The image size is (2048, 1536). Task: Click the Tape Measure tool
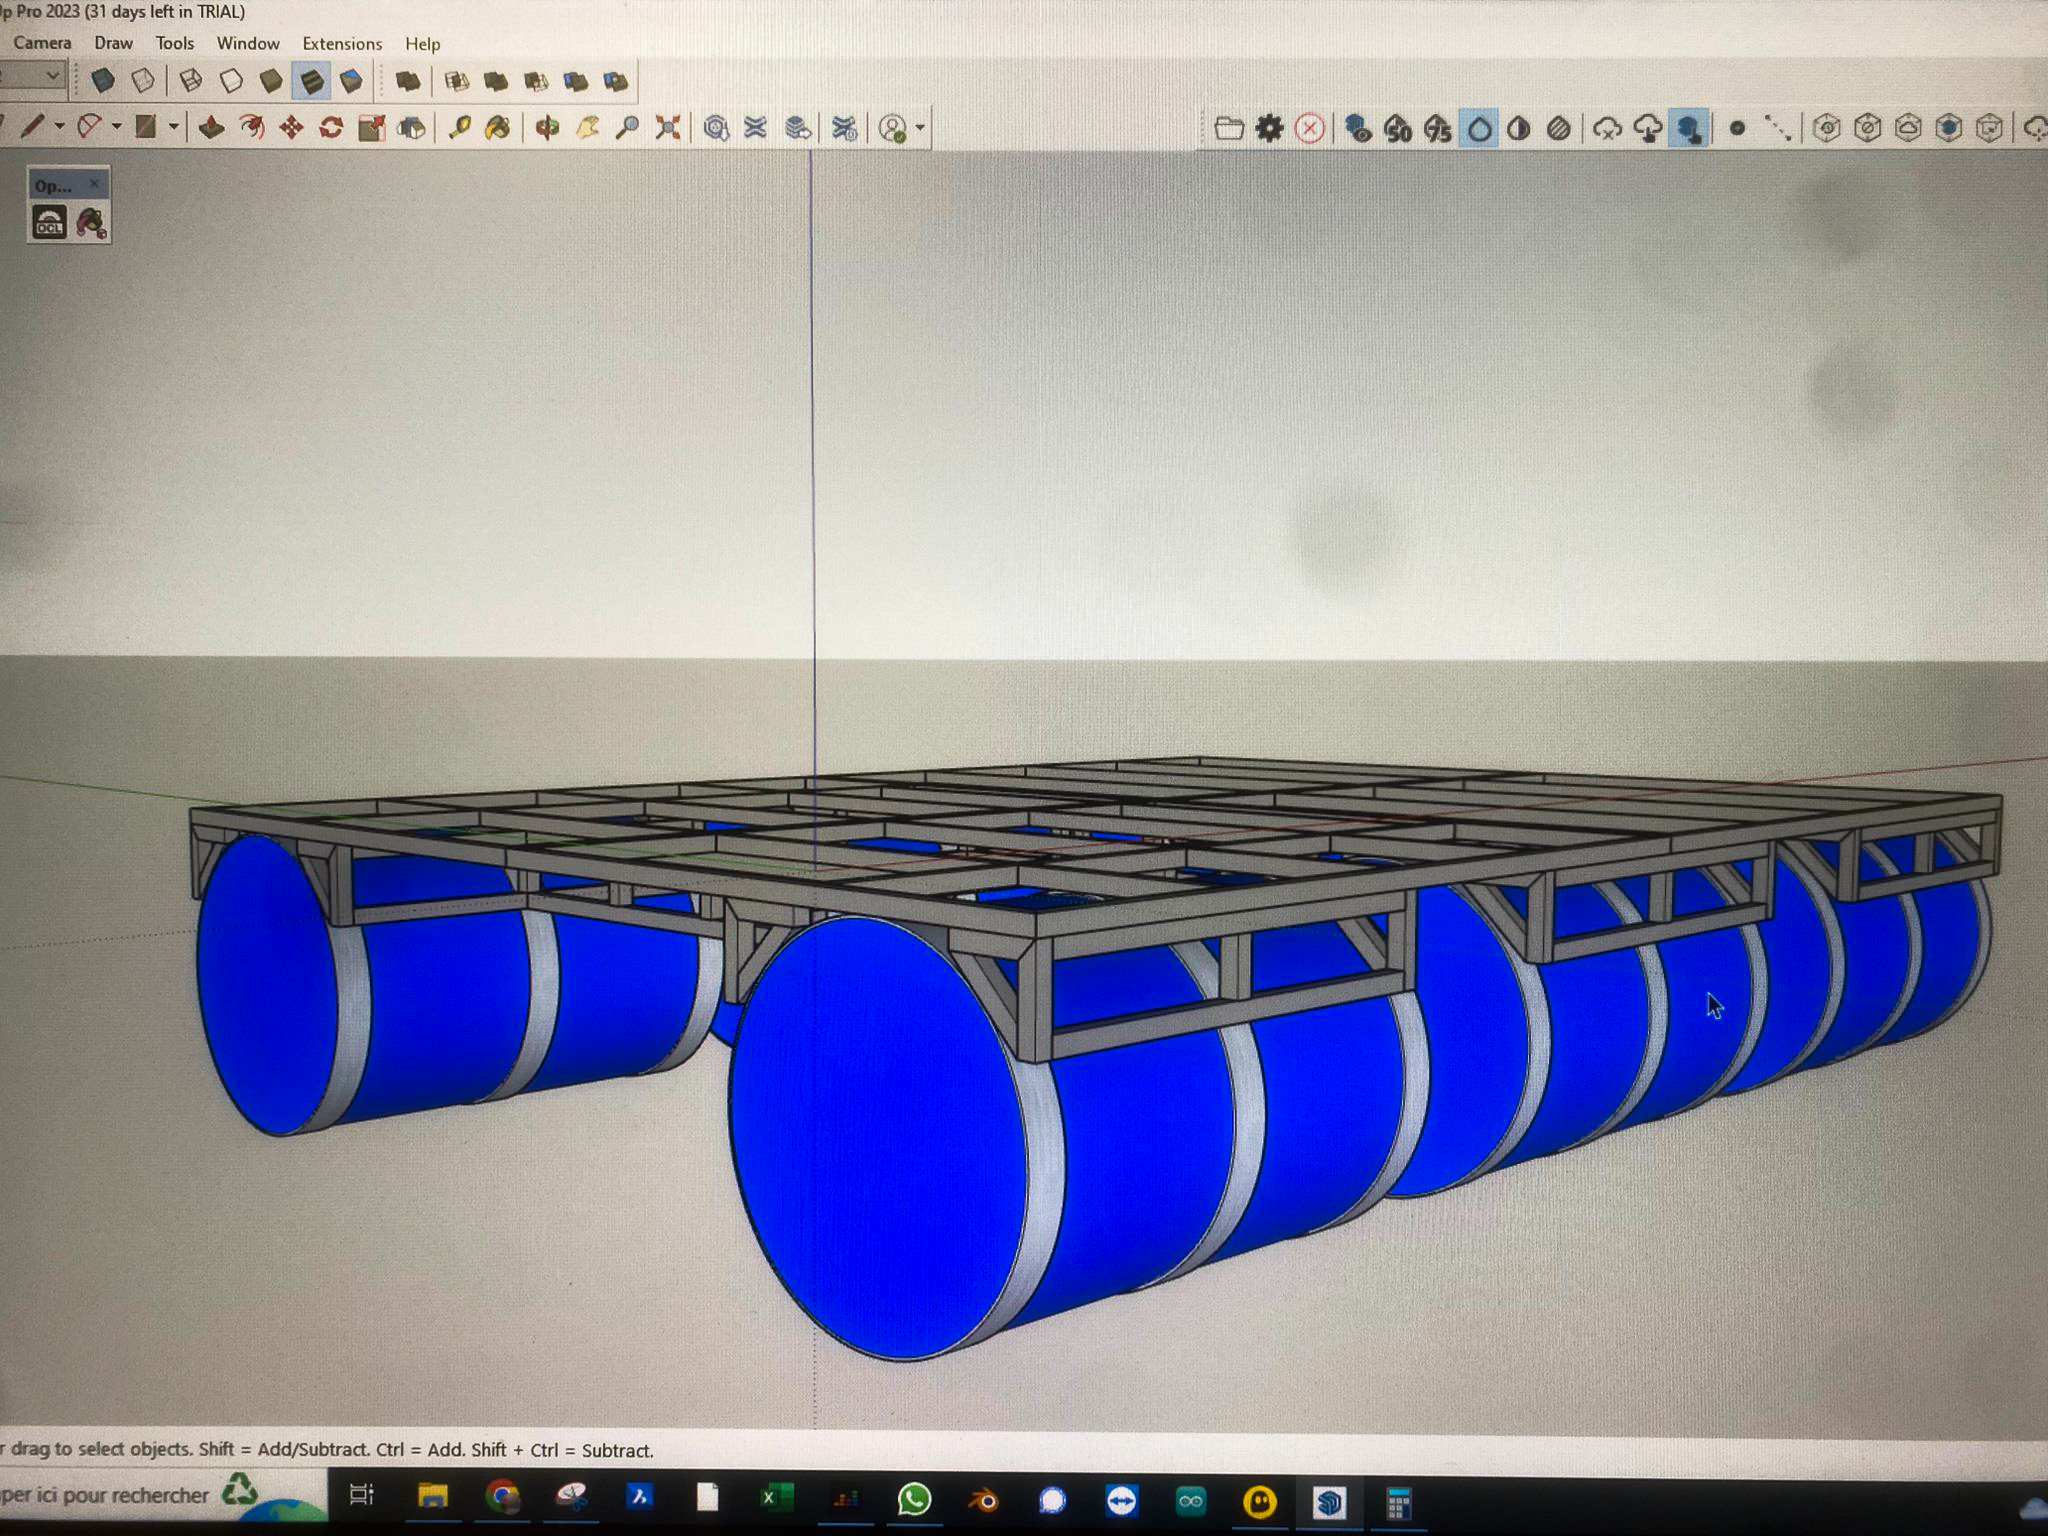pos(459,128)
